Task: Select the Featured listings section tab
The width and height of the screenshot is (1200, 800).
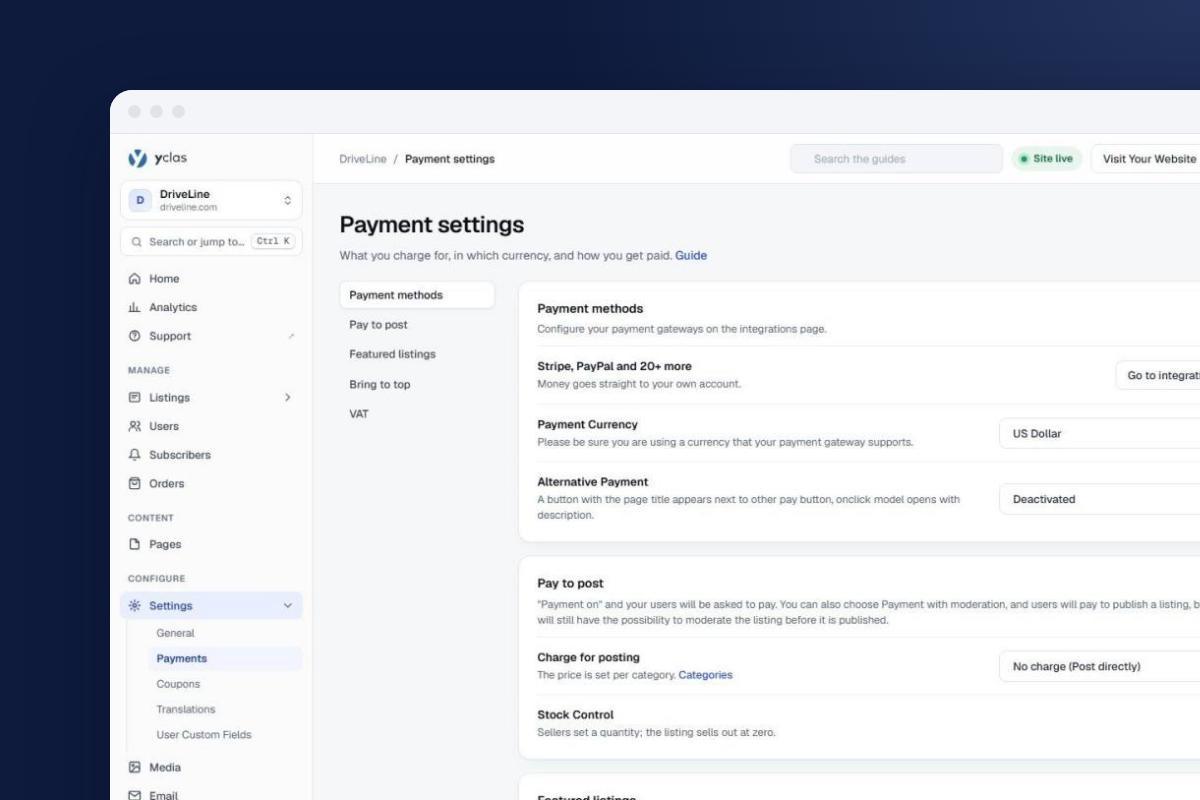Action: click(417, 354)
